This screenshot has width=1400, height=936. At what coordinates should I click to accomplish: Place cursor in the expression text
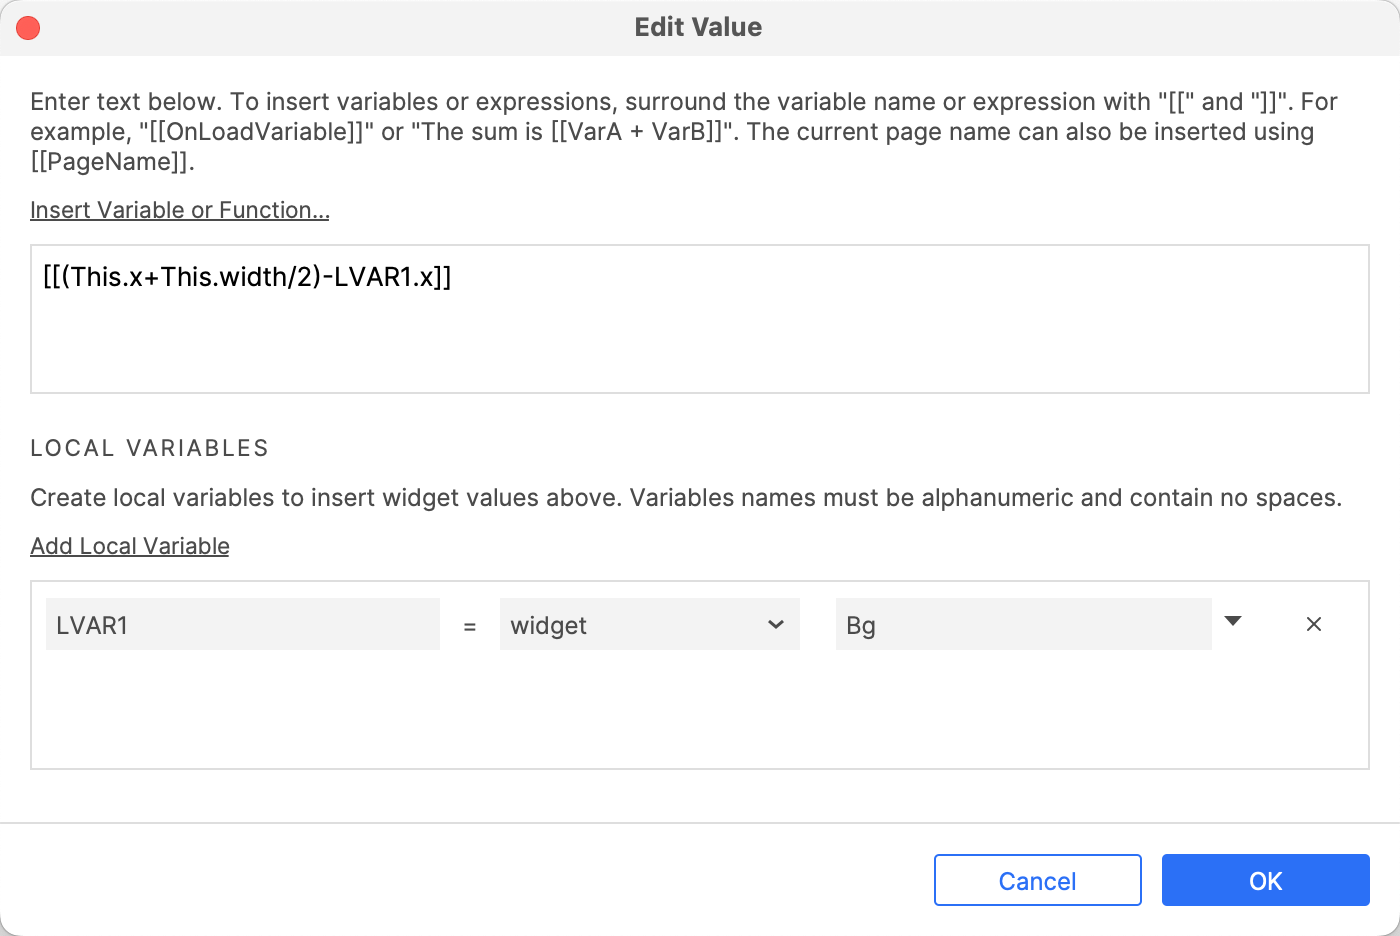[247, 277]
